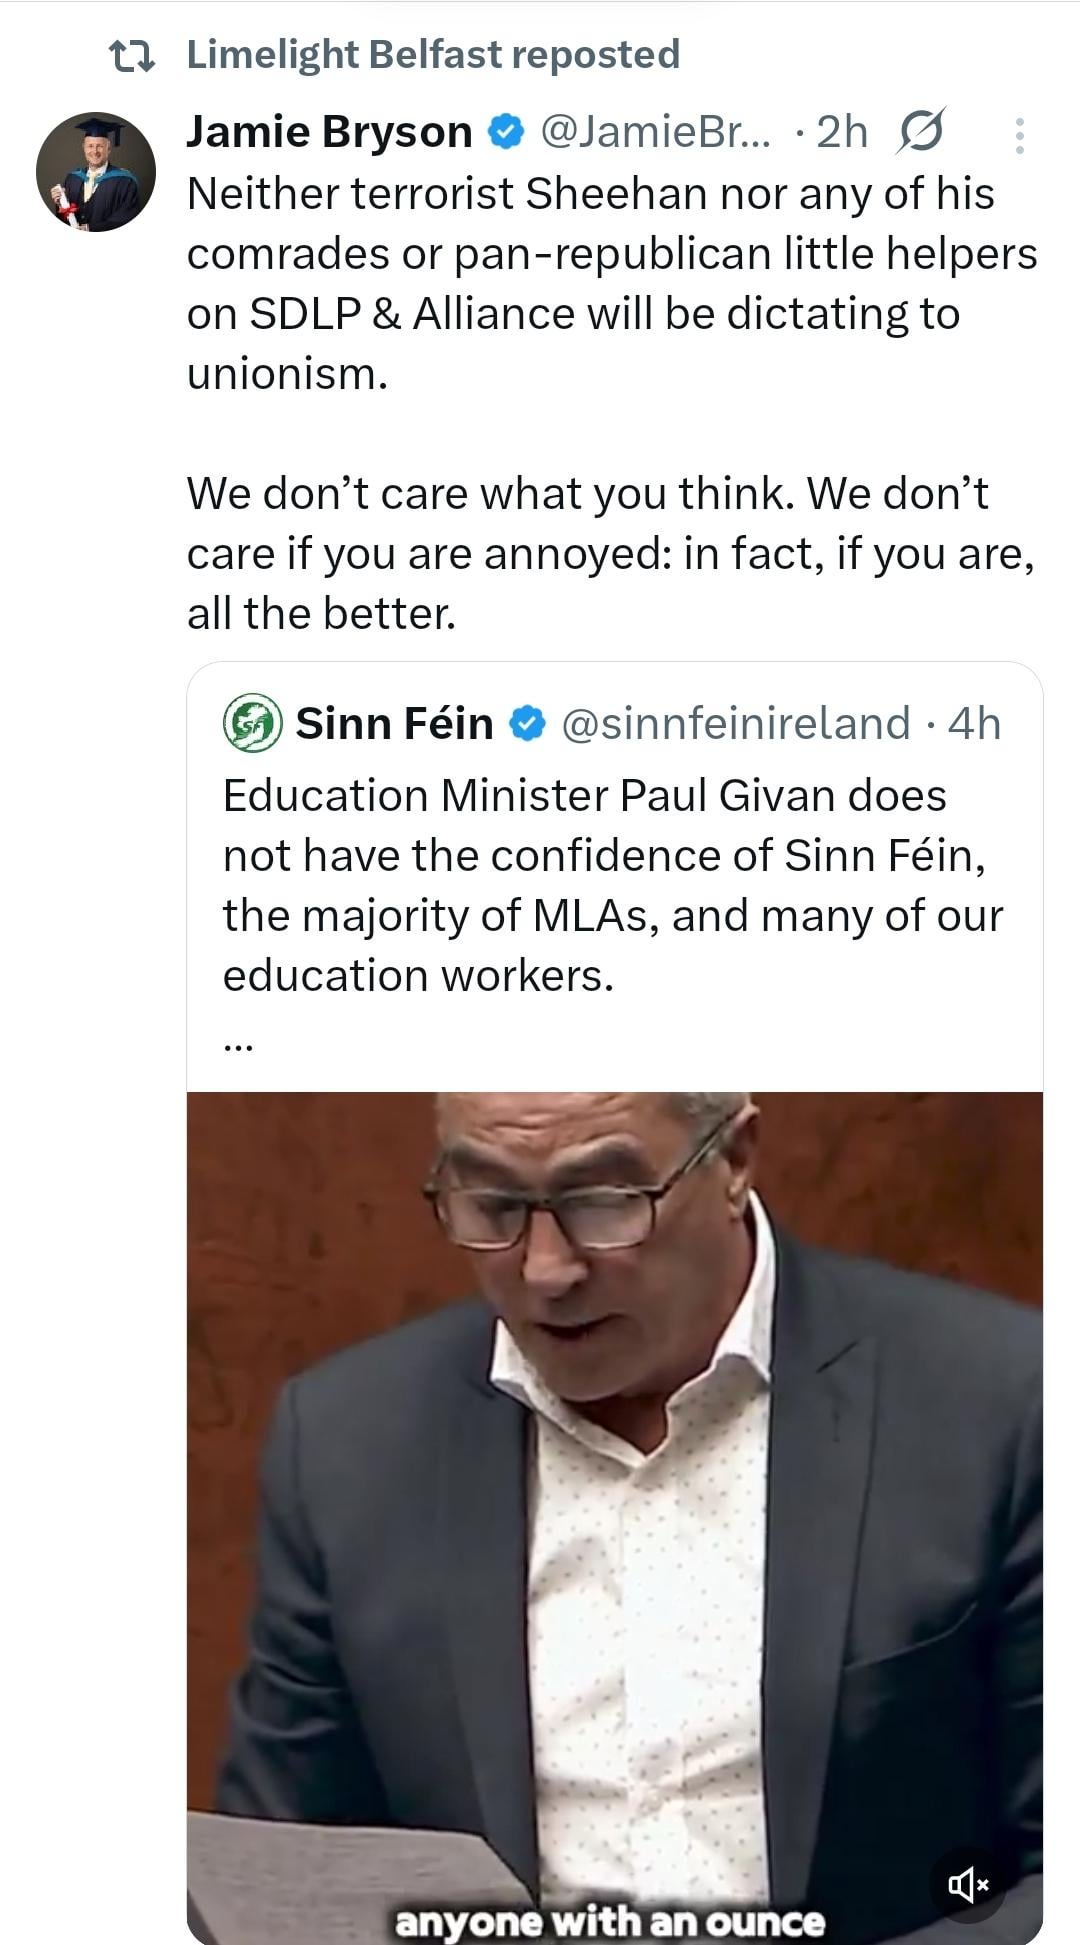This screenshot has width=1080, height=1945.
Task: Open the @sinnfeinireland handle
Action: point(736,723)
